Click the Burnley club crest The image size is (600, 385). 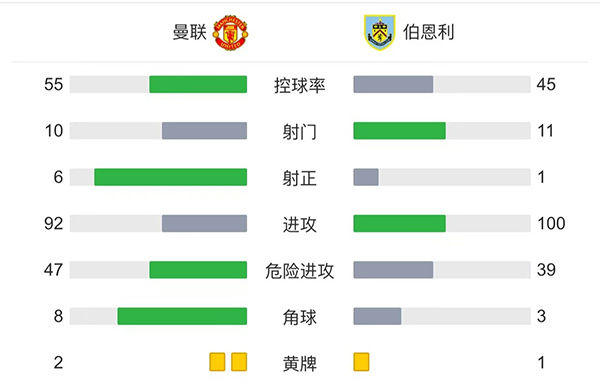(x=379, y=33)
